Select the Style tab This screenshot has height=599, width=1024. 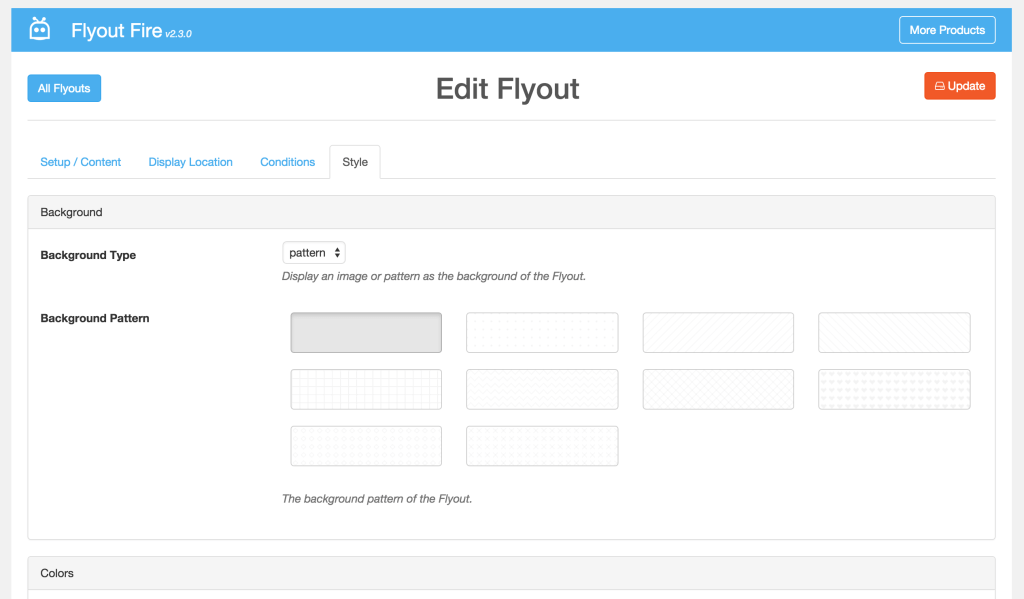pyautogui.click(x=355, y=162)
